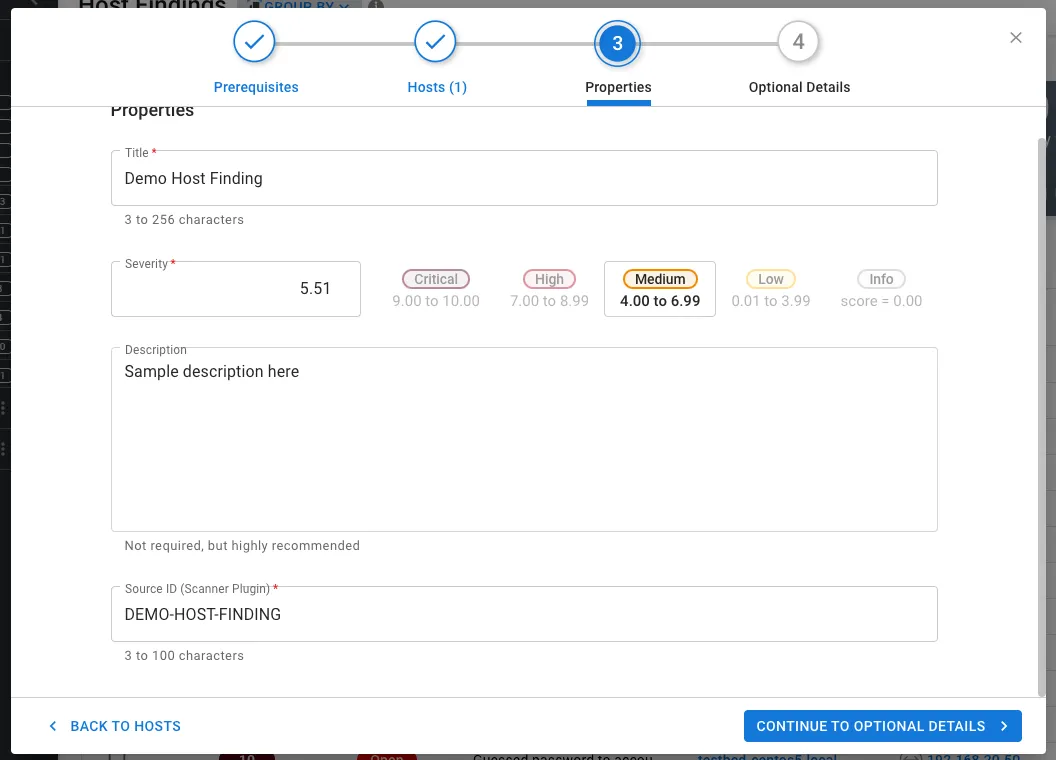The image size is (1056, 760).
Task: Go to the Prerequisites step label
Action: 256,87
